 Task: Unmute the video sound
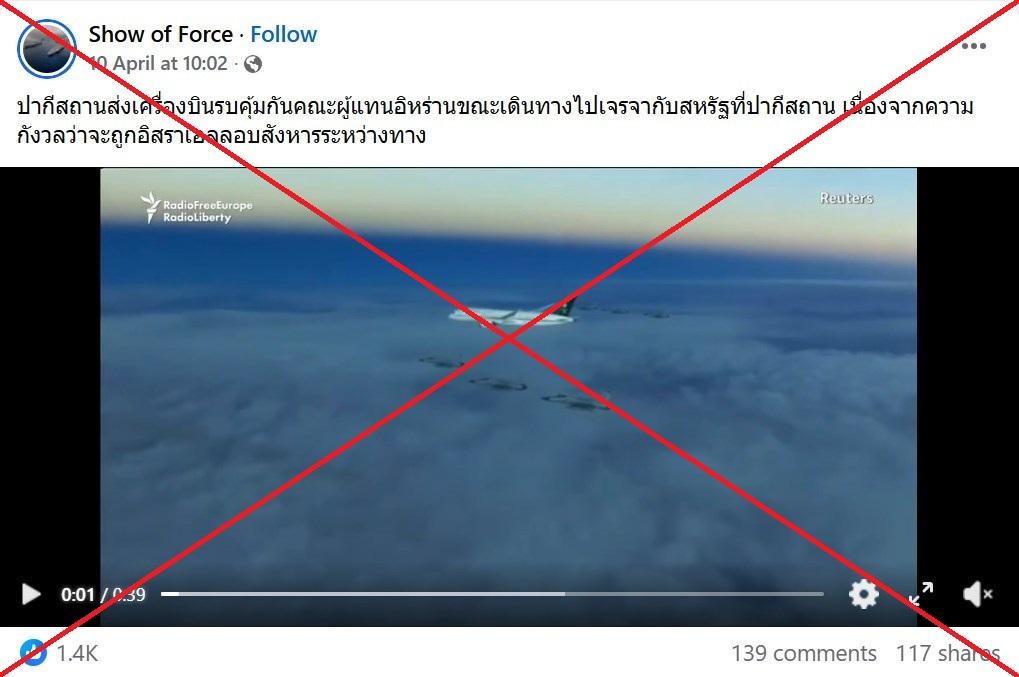977,594
